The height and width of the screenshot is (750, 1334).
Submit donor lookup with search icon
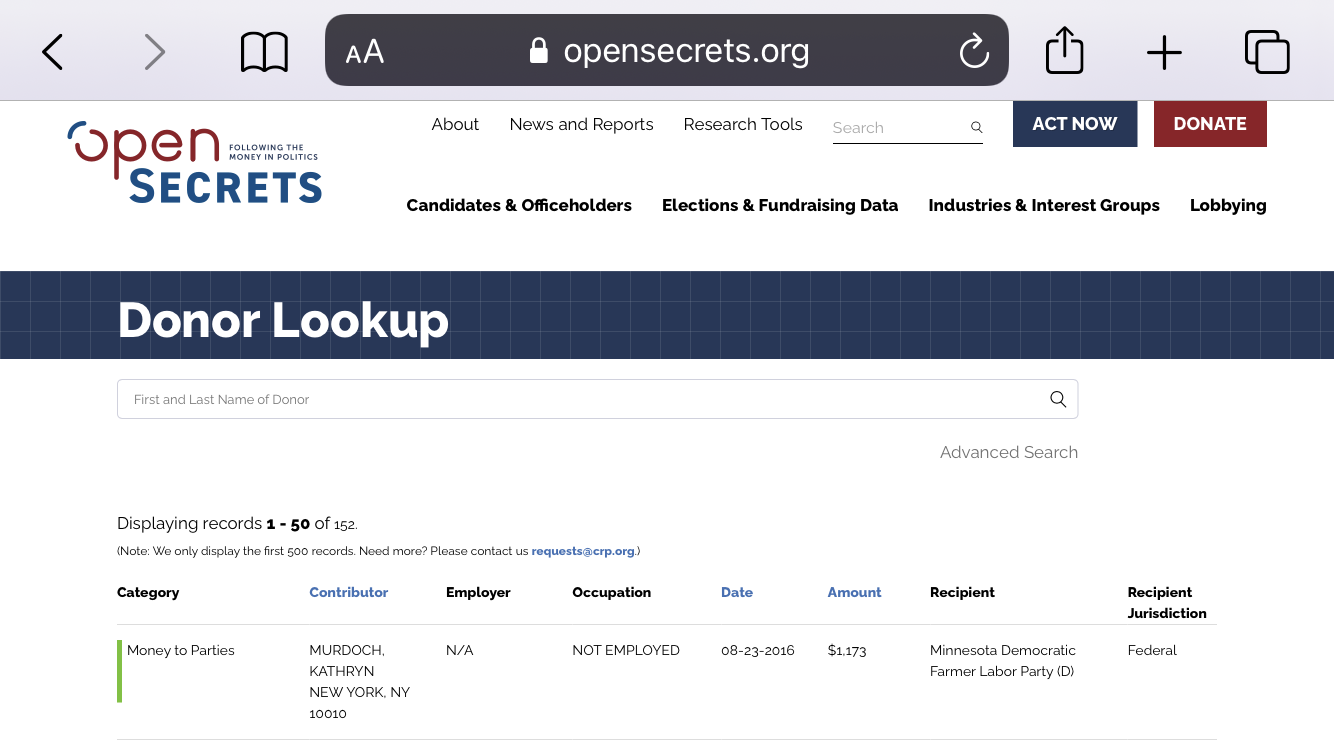pyautogui.click(x=1058, y=399)
